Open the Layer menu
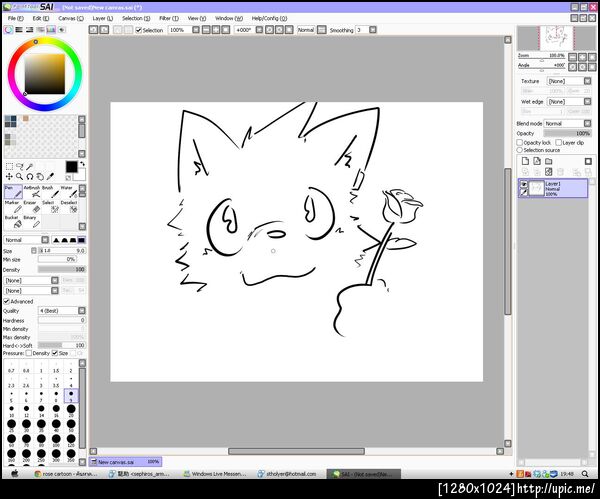Image resolution: width=600 pixels, height=499 pixels. [x=103, y=18]
